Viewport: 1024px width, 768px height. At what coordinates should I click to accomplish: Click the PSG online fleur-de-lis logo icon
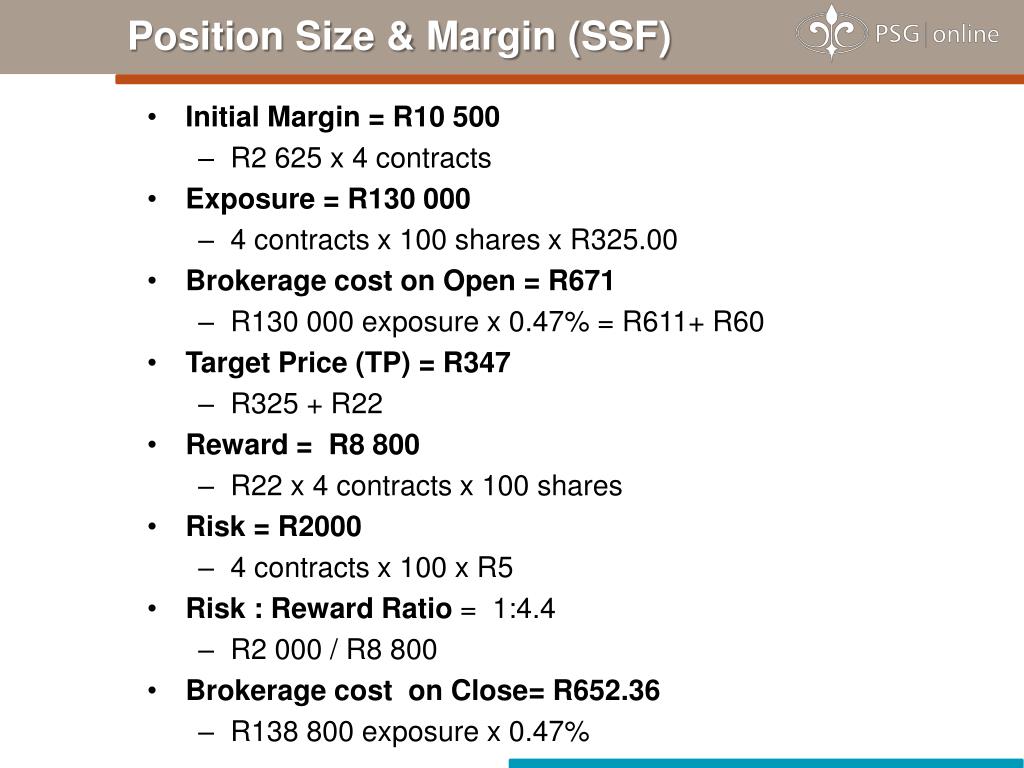831,32
